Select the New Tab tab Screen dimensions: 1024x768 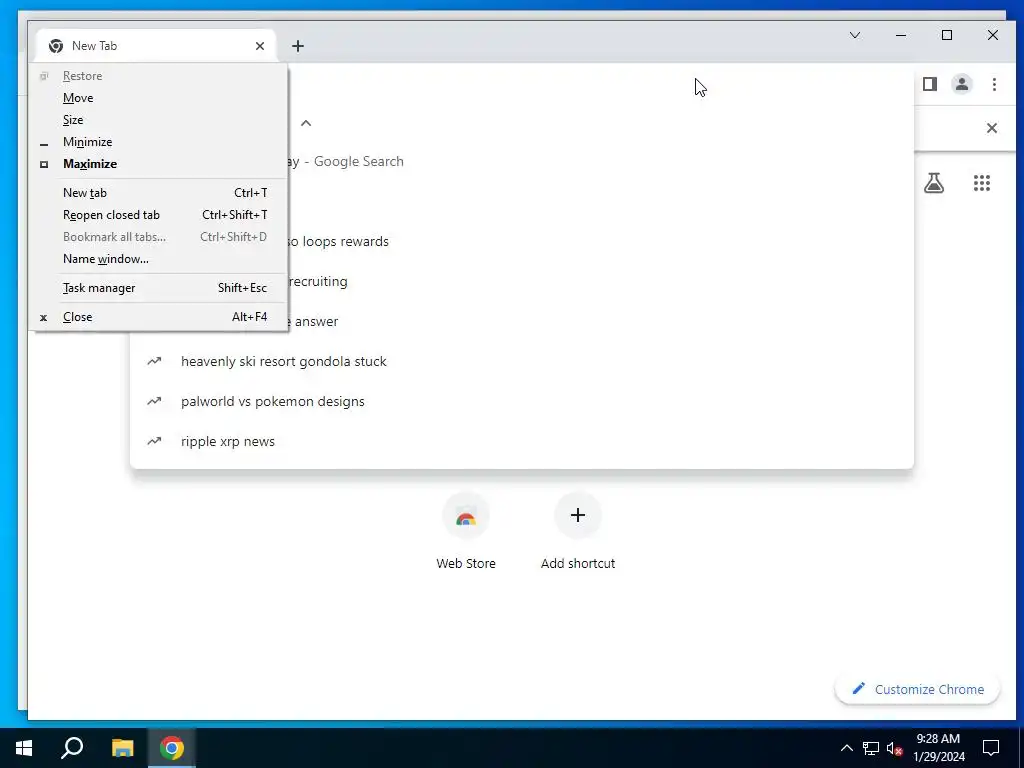point(155,46)
